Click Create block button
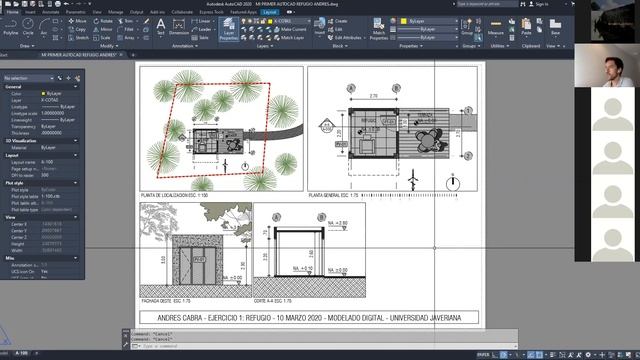Screen dimensions: 640x360 338,21
